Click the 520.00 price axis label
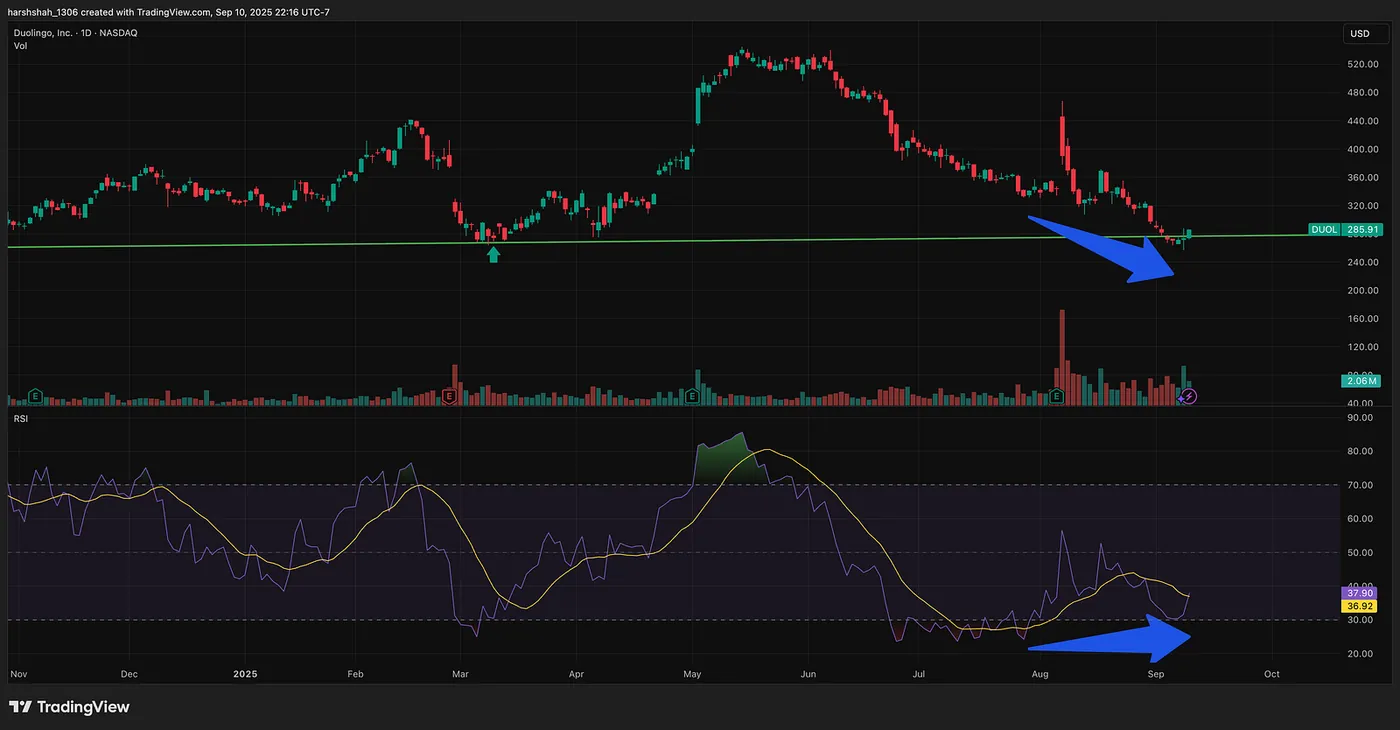This screenshot has height=730, width=1400. (x=1364, y=65)
